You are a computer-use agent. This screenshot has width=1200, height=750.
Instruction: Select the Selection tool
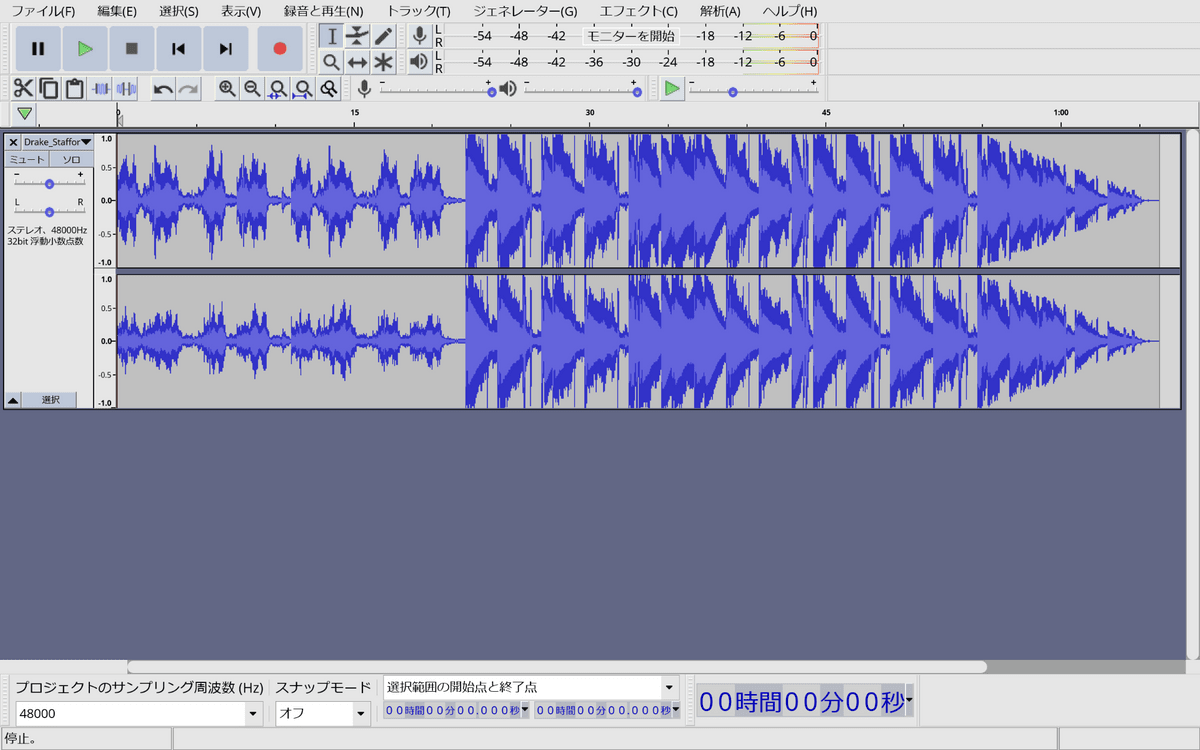(331, 36)
